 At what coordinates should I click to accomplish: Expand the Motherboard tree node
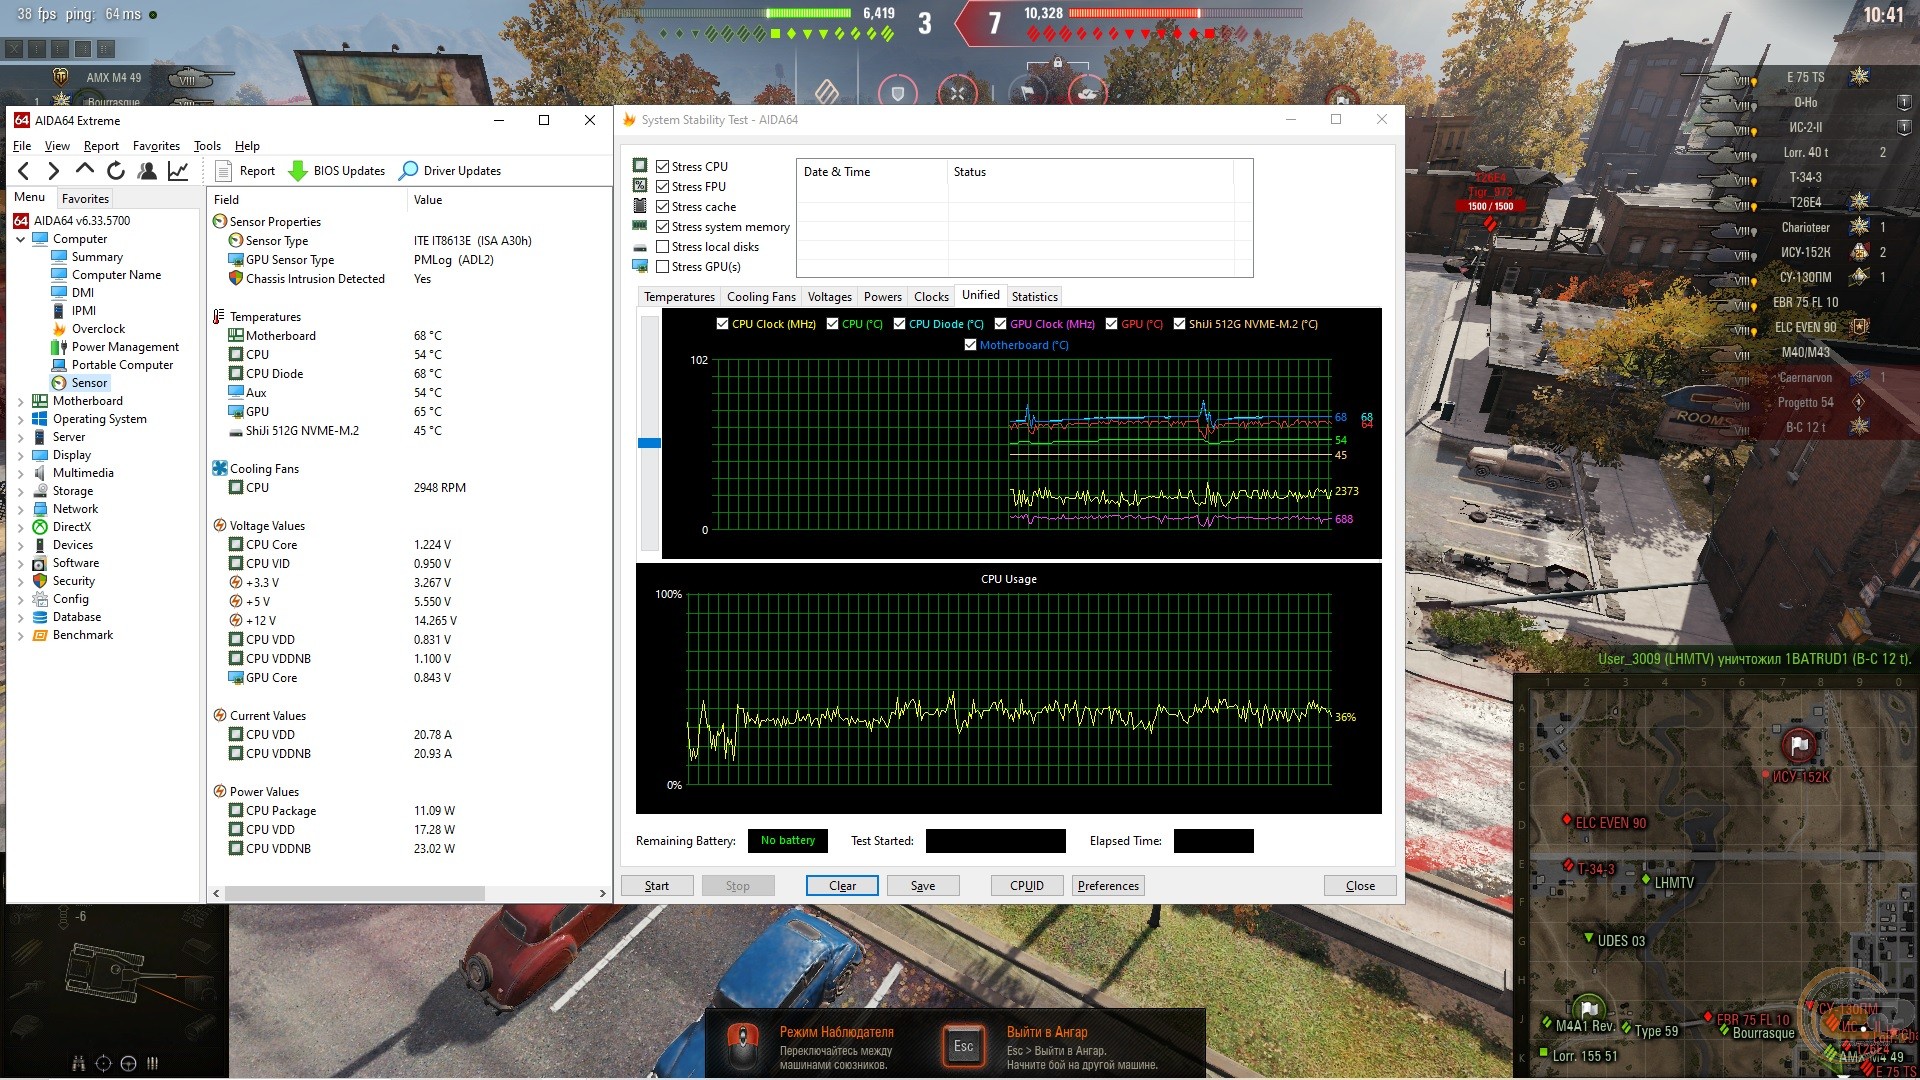pyautogui.click(x=21, y=401)
